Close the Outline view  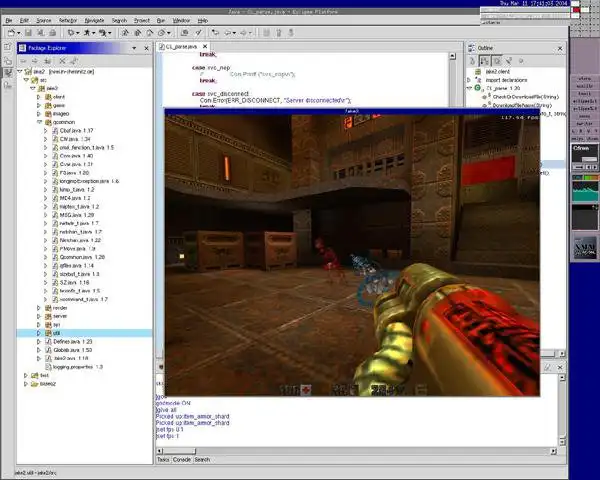(x=560, y=49)
